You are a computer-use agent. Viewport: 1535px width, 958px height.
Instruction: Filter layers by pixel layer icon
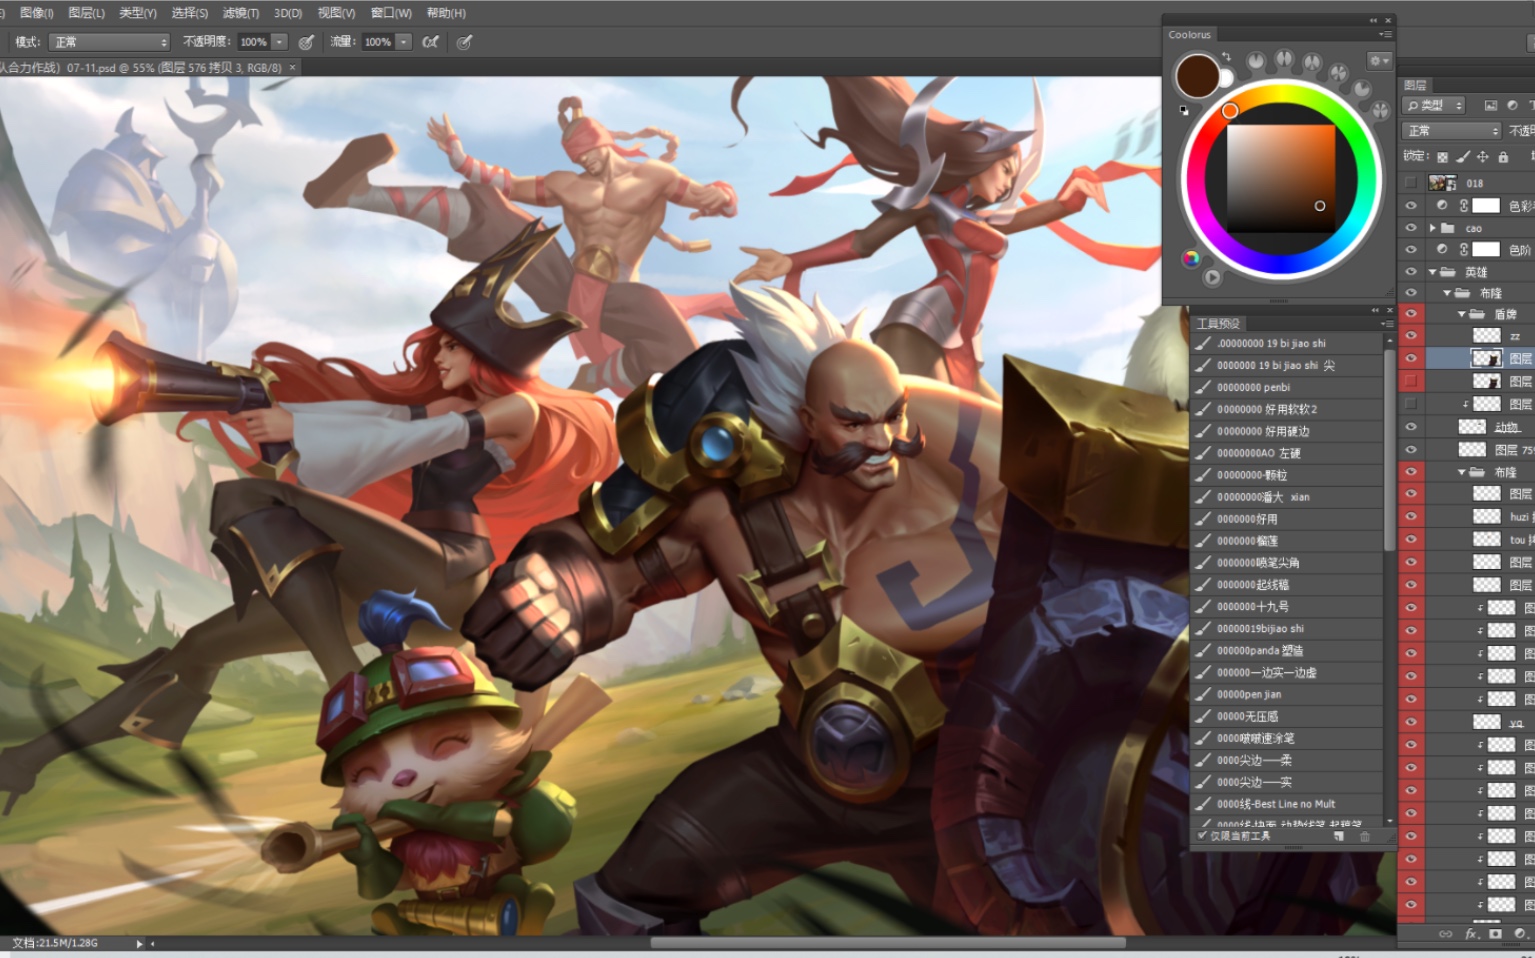pyautogui.click(x=1490, y=105)
